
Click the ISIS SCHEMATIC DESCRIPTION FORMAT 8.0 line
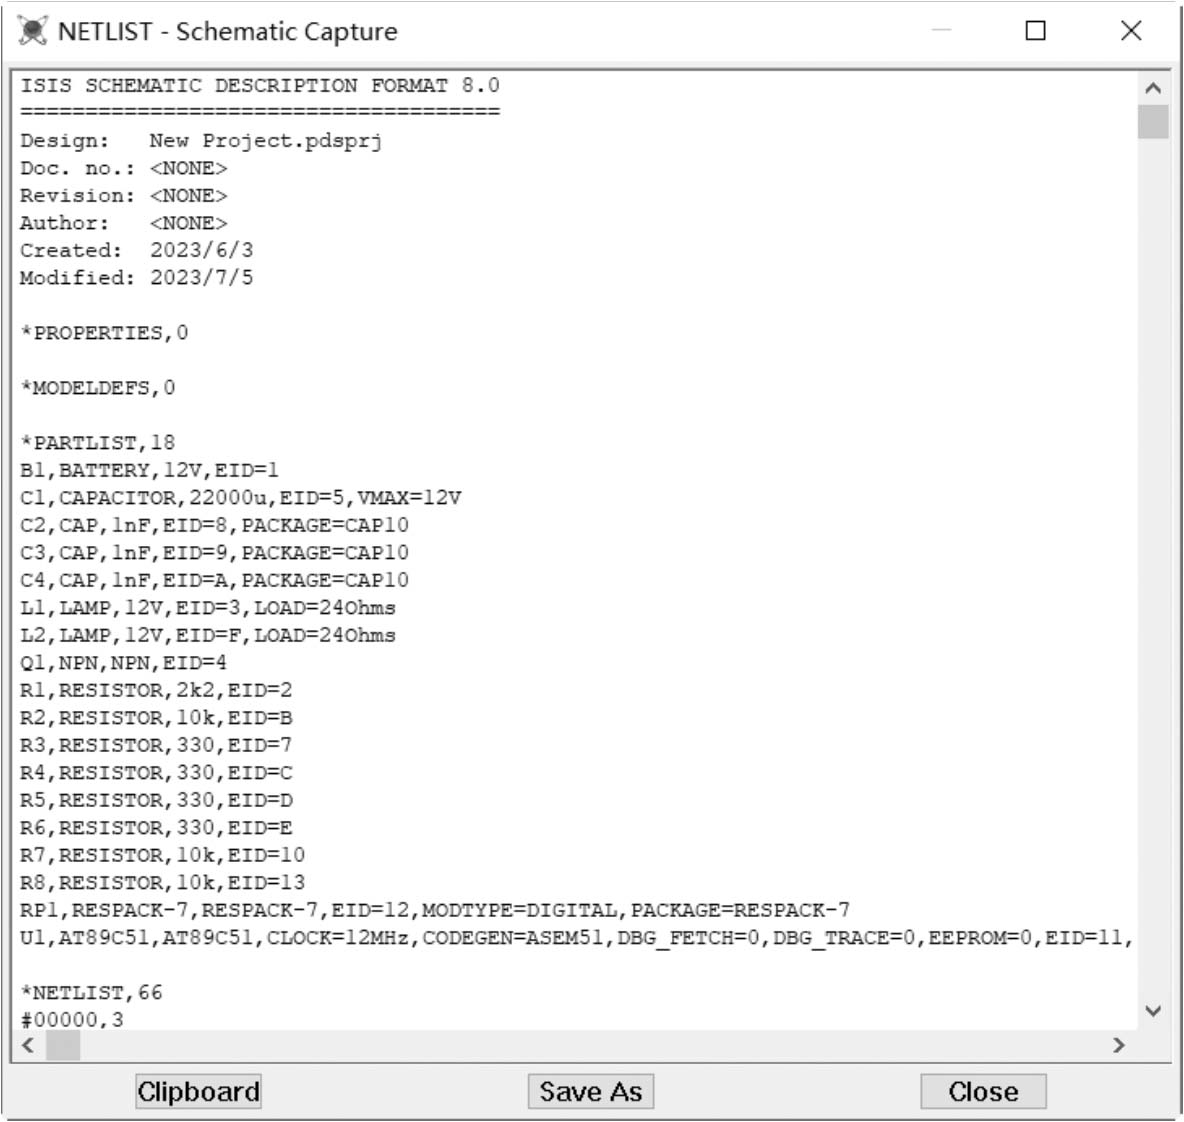tap(260, 85)
